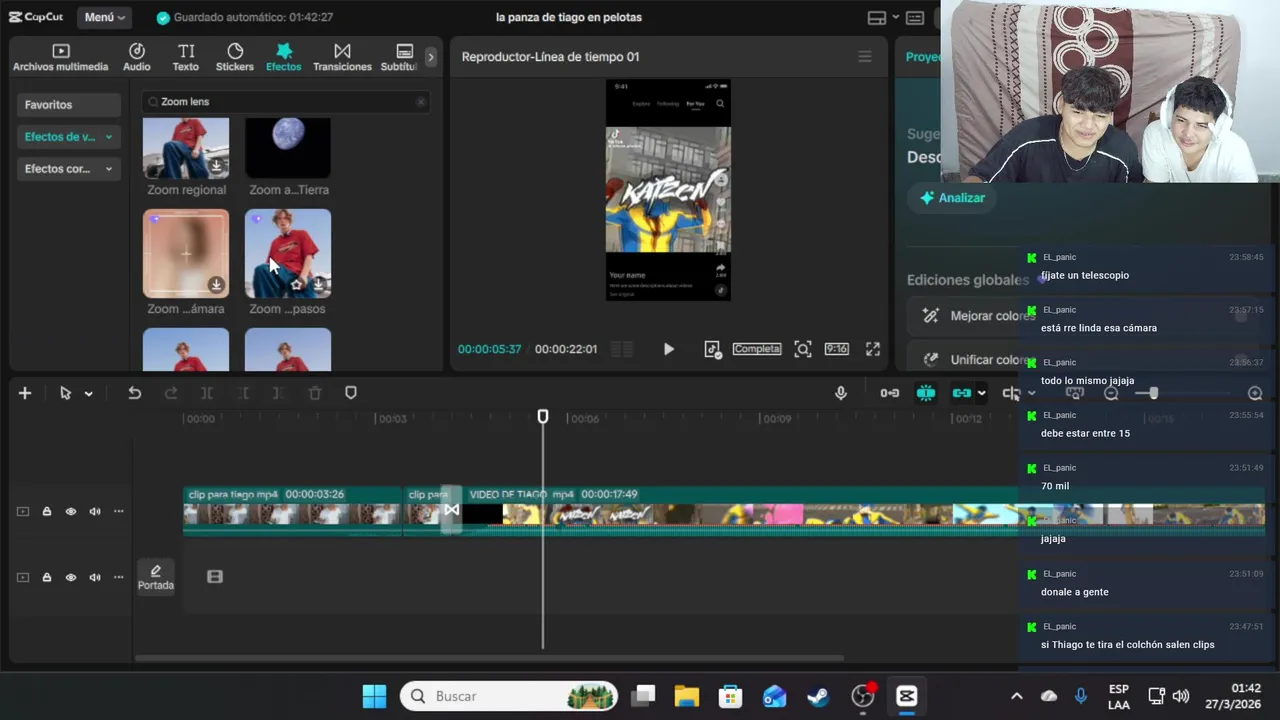Image resolution: width=1280 pixels, height=720 pixels.
Task: Expand the Efectos de vídeo category
Action: [x=69, y=136]
